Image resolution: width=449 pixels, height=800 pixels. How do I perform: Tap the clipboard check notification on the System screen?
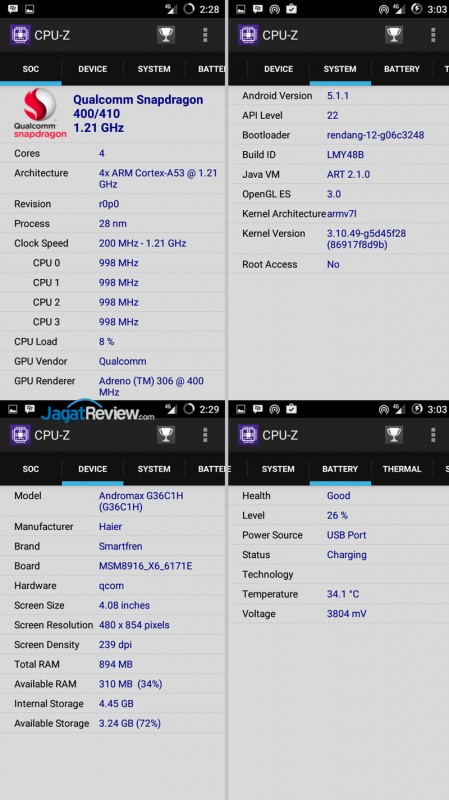[291, 9]
